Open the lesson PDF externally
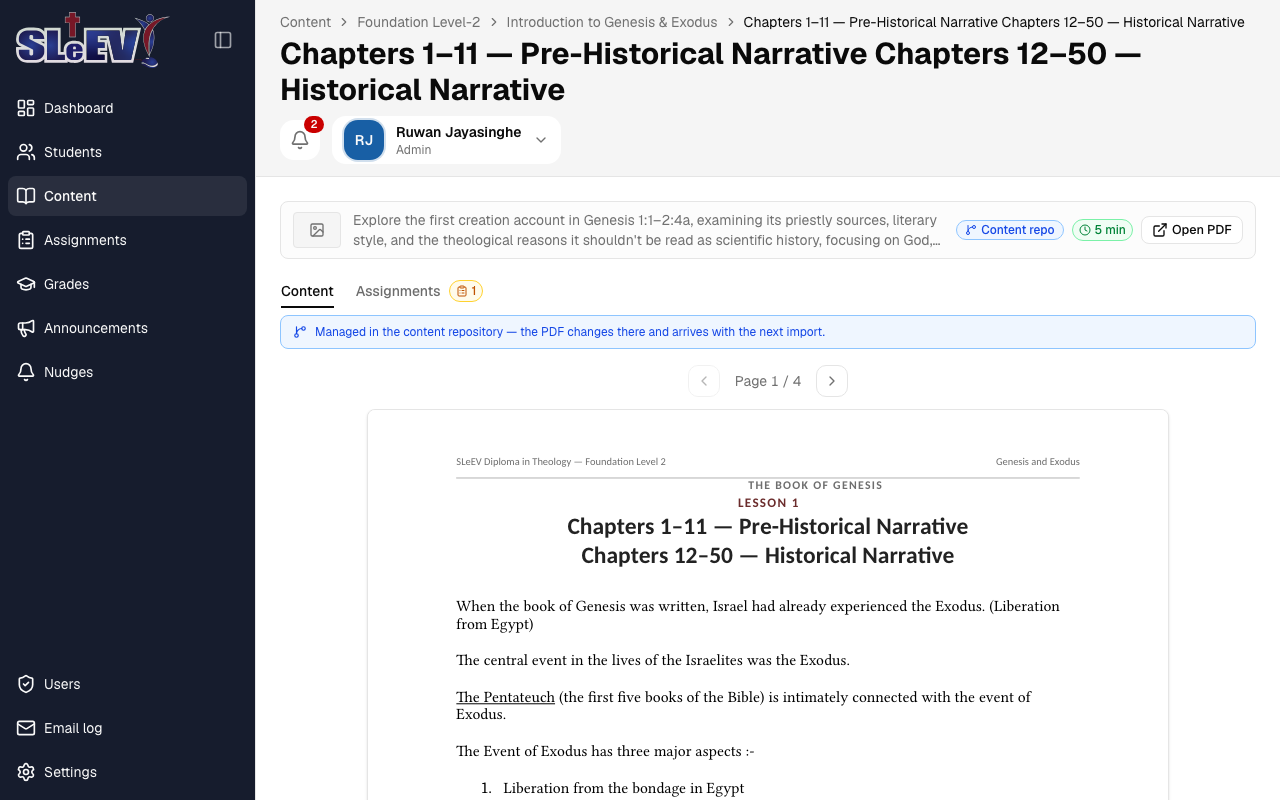Image resolution: width=1280 pixels, height=800 pixels. pyautogui.click(x=1192, y=230)
